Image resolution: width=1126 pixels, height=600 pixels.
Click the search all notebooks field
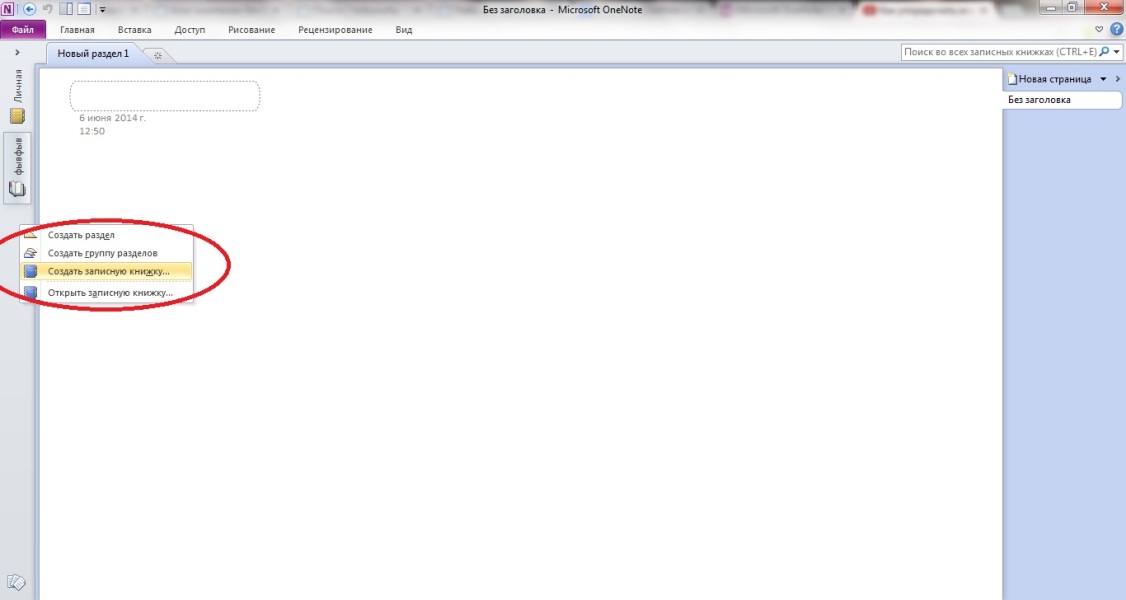point(1000,52)
